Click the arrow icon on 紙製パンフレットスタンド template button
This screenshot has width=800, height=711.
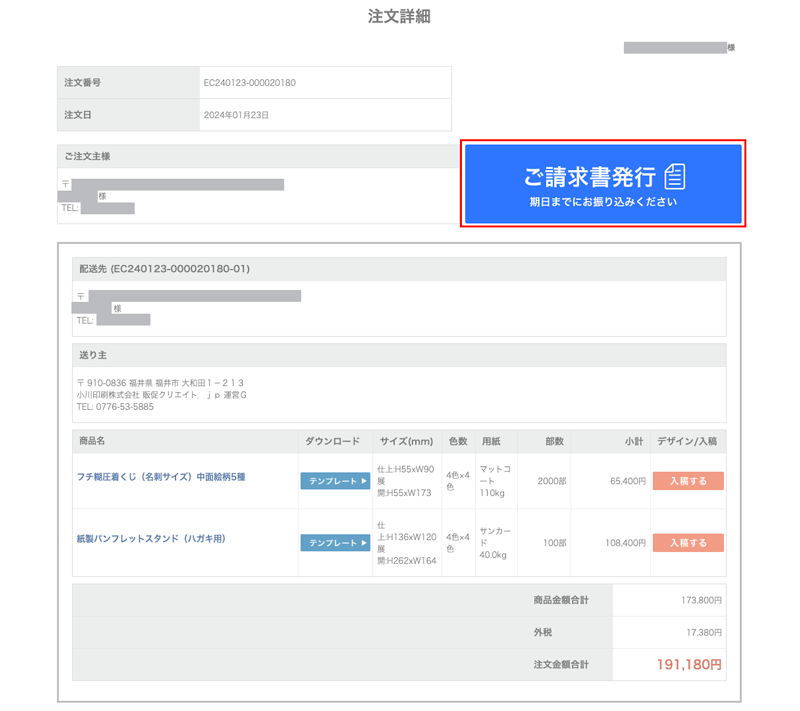tap(363, 543)
